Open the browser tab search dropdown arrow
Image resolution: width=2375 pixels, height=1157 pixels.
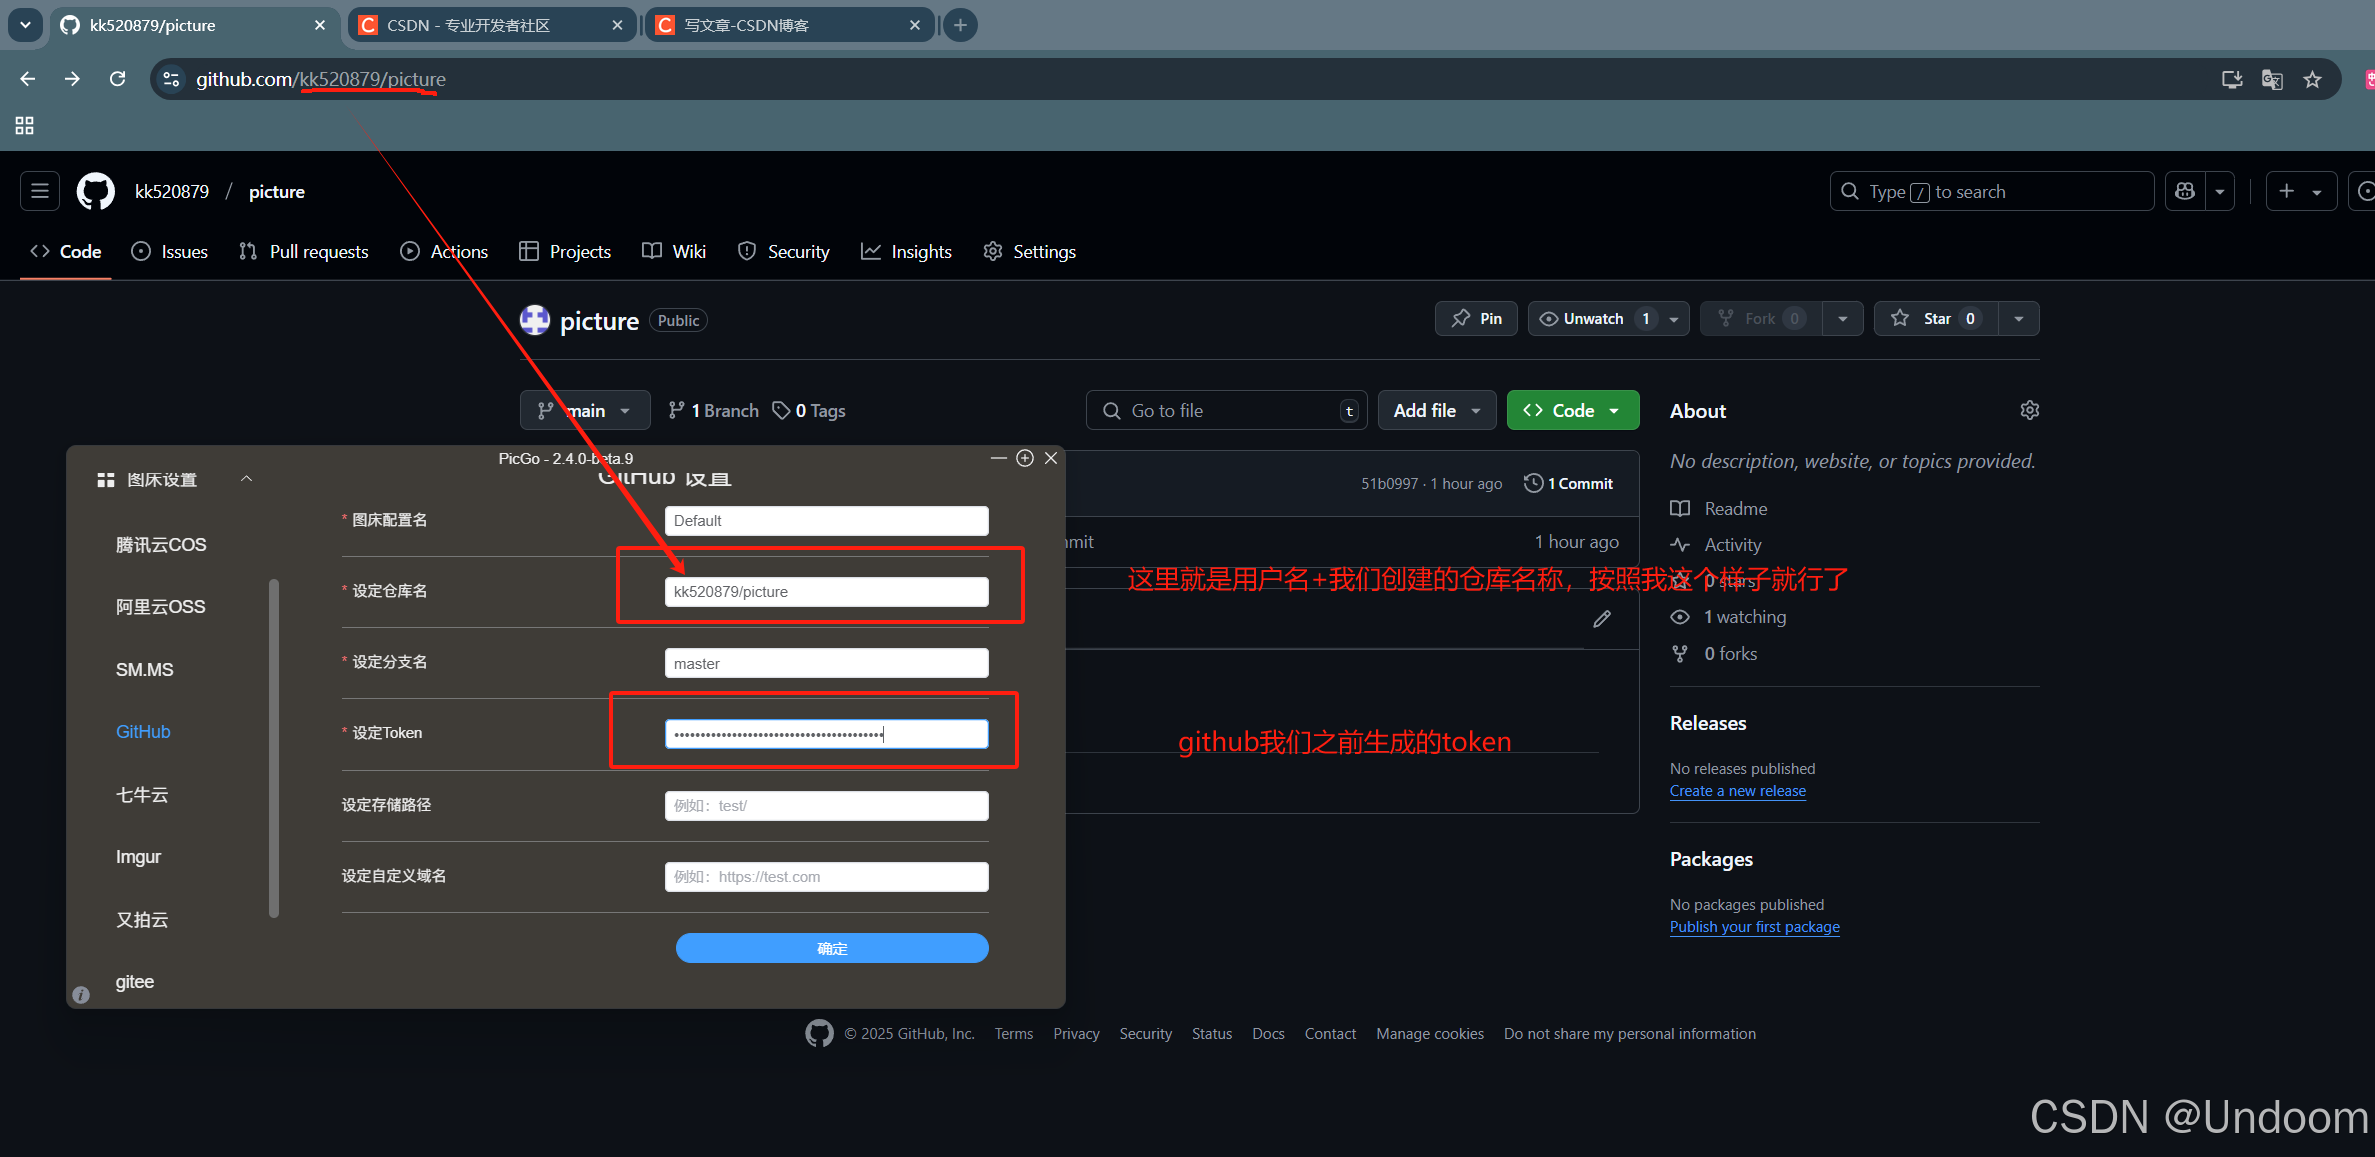pos(25,25)
